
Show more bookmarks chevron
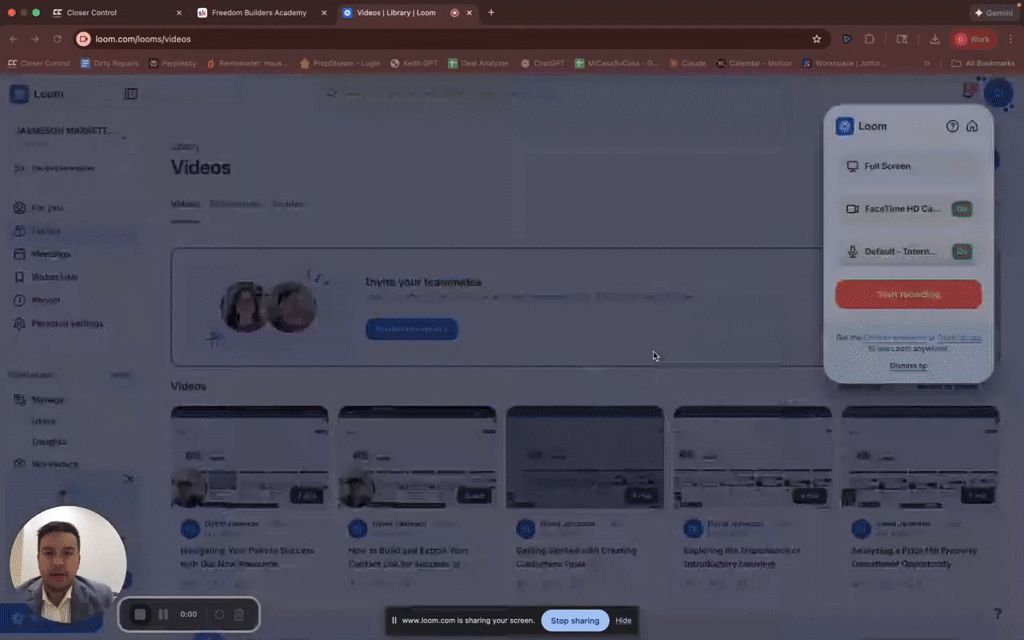point(927,63)
